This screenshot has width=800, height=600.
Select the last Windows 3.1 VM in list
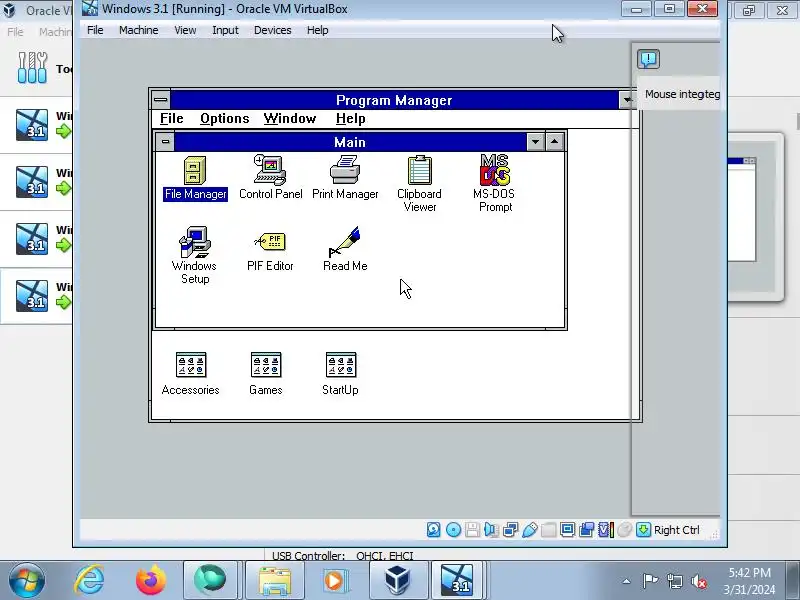[36, 295]
